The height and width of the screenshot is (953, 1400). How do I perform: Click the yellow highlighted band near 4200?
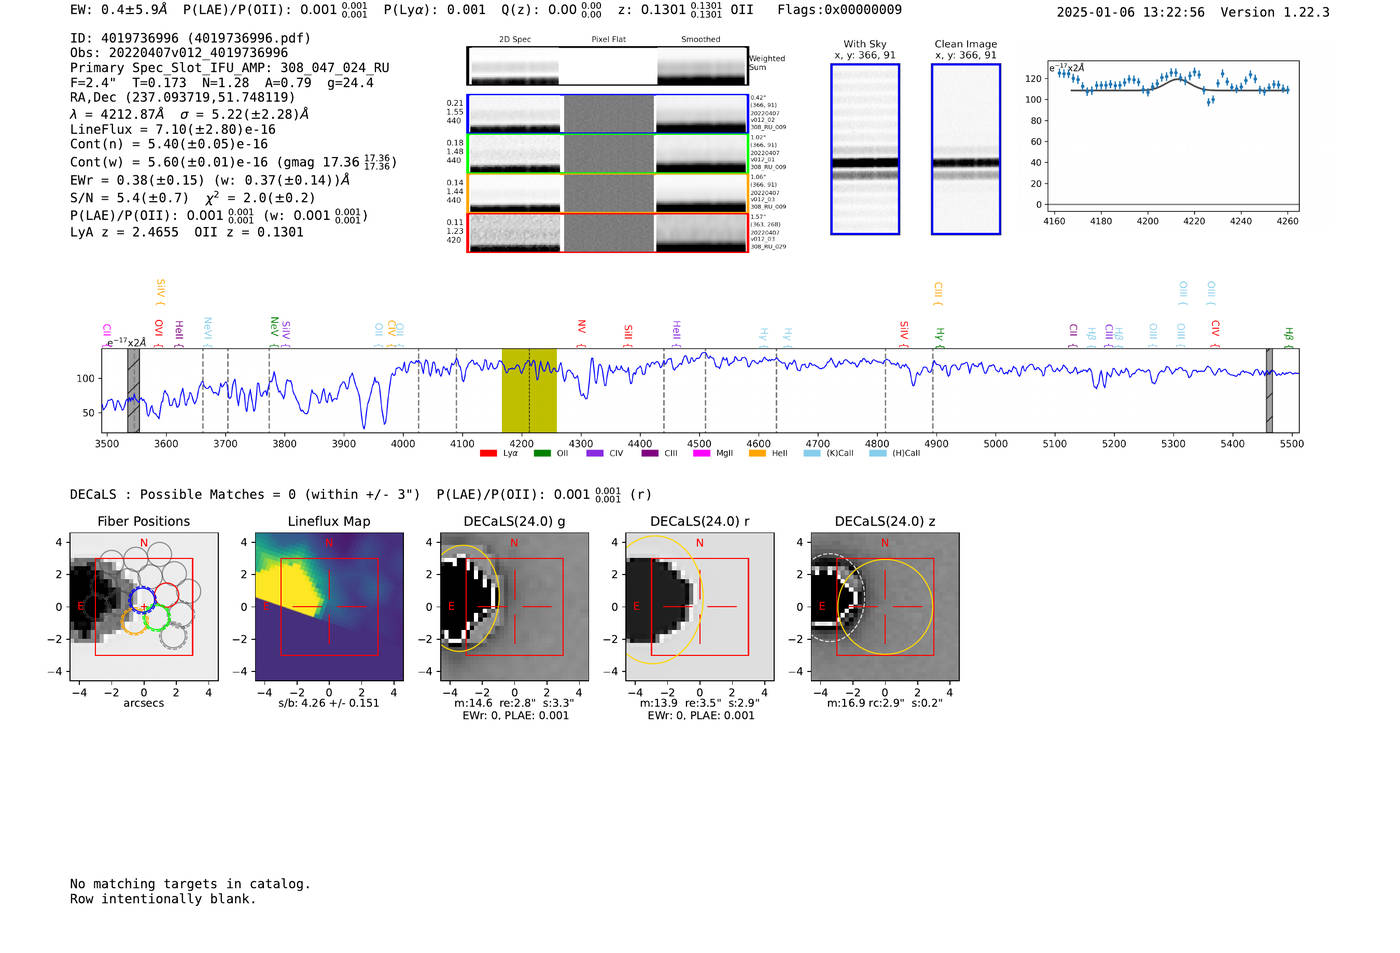coord(529,390)
